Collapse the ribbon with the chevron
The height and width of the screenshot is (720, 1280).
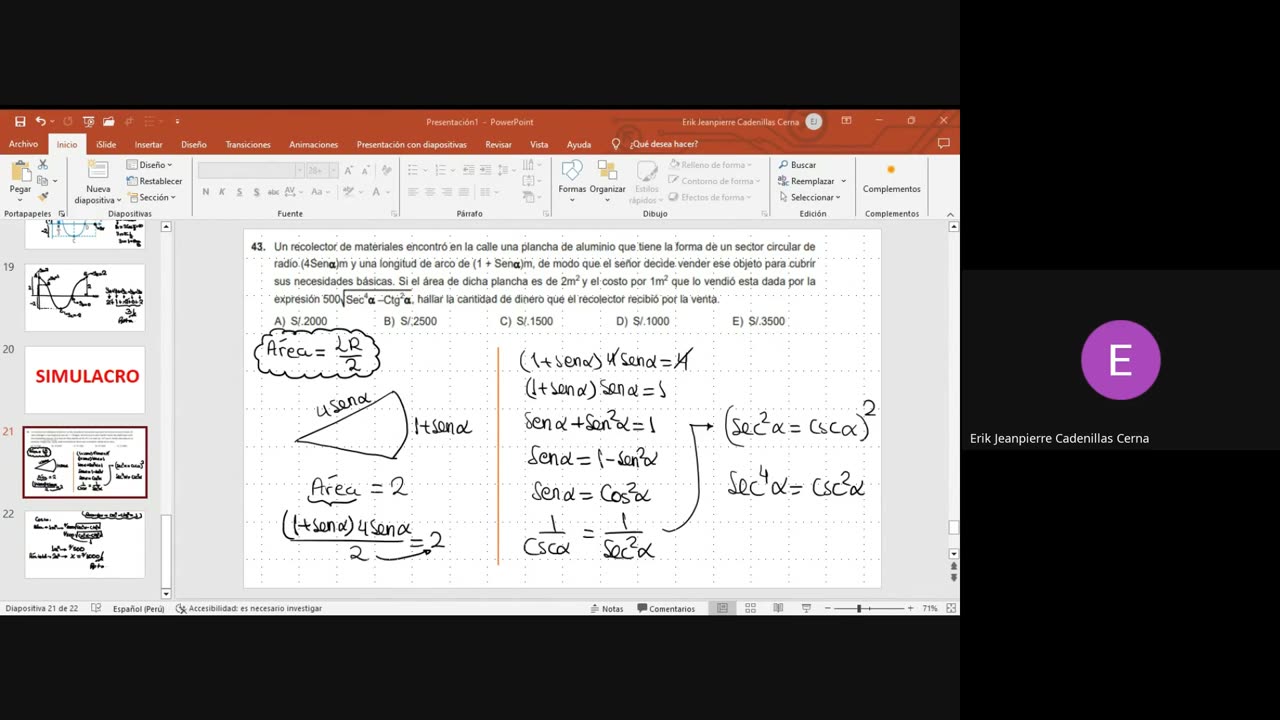(950, 214)
